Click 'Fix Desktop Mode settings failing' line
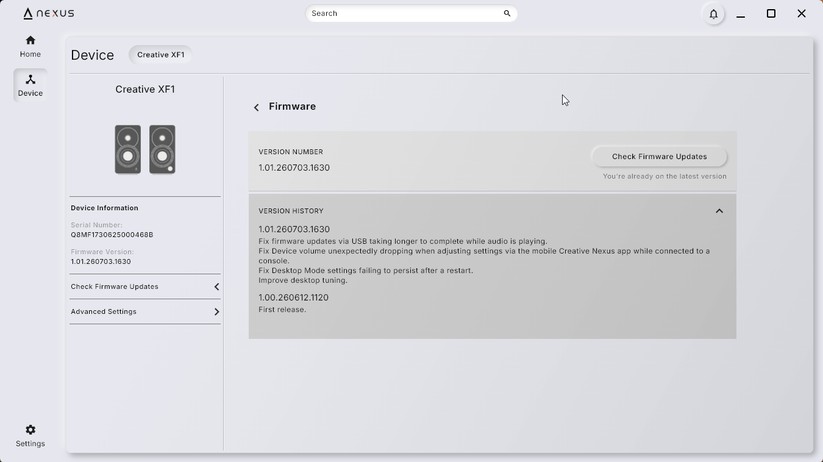The height and width of the screenshot is (462, 823). (365, 270)
